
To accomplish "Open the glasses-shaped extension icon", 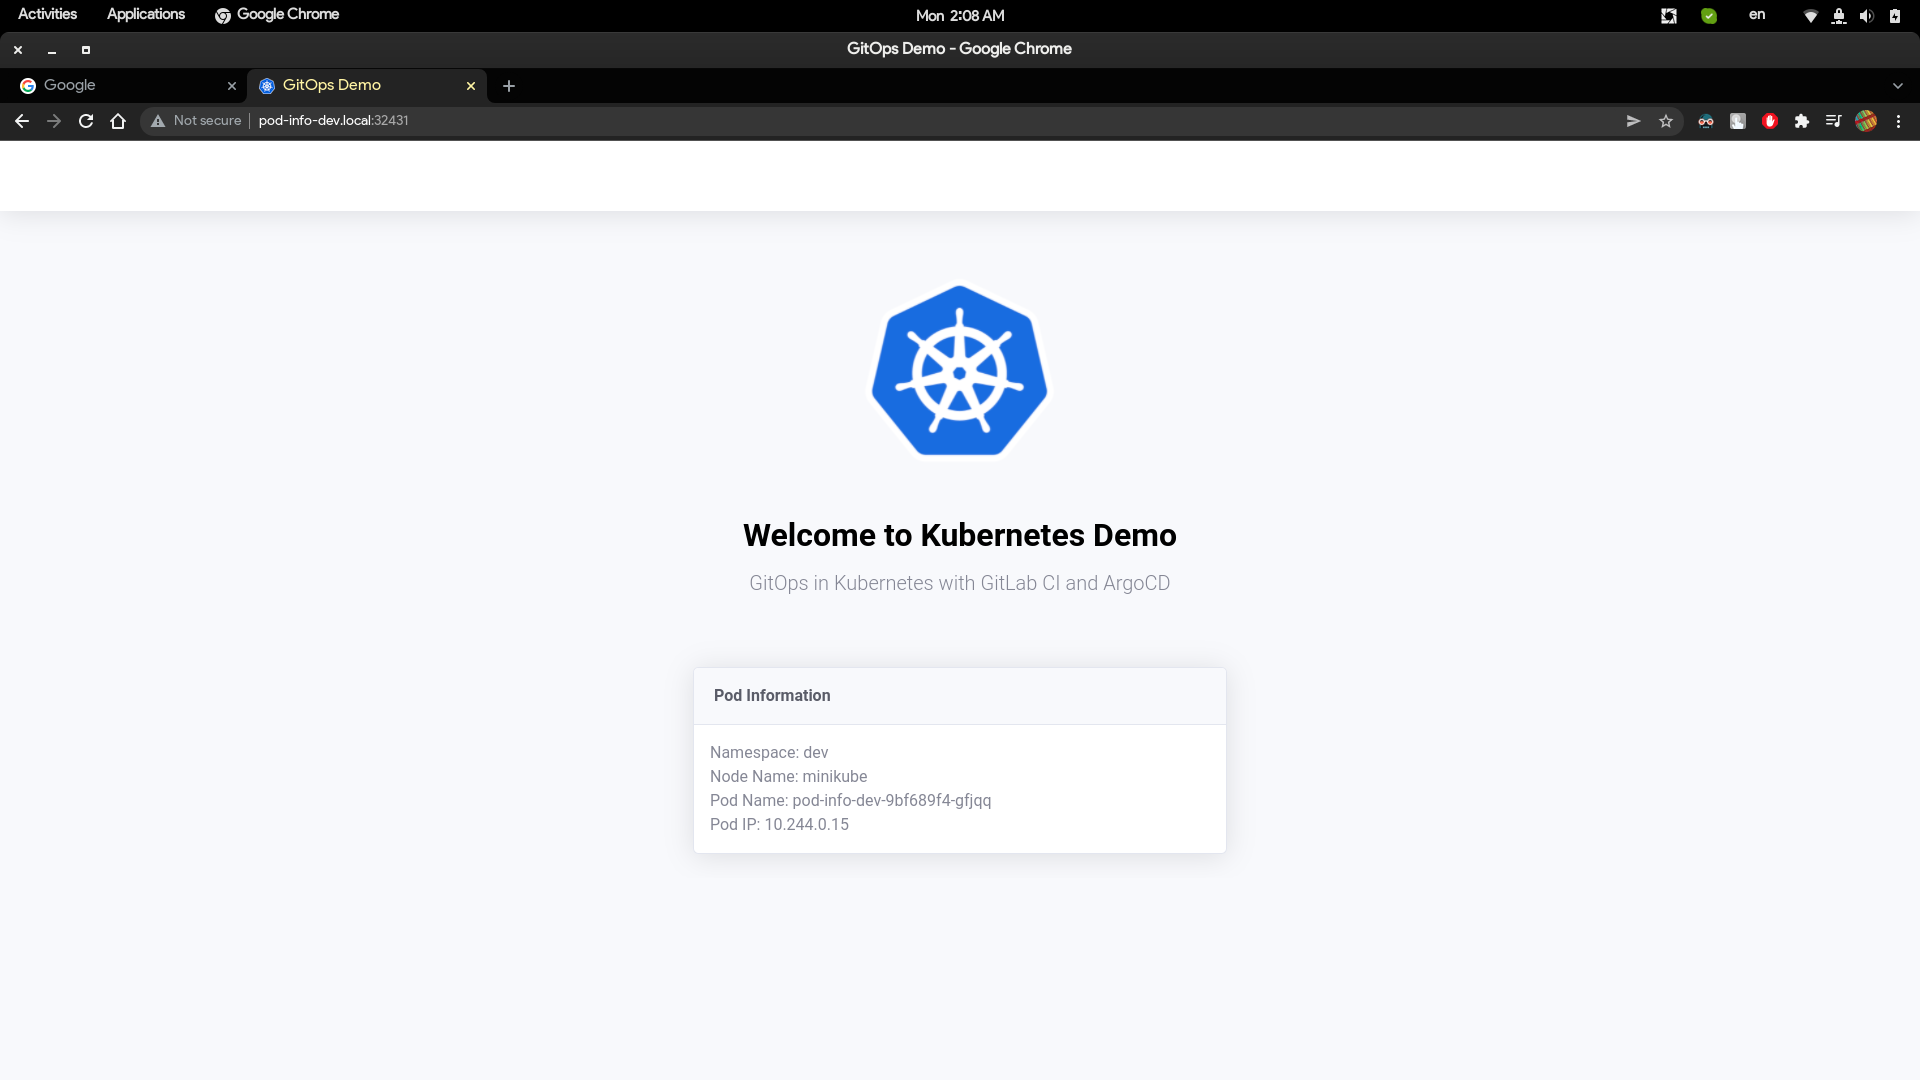I will [x=1706, y=121].
